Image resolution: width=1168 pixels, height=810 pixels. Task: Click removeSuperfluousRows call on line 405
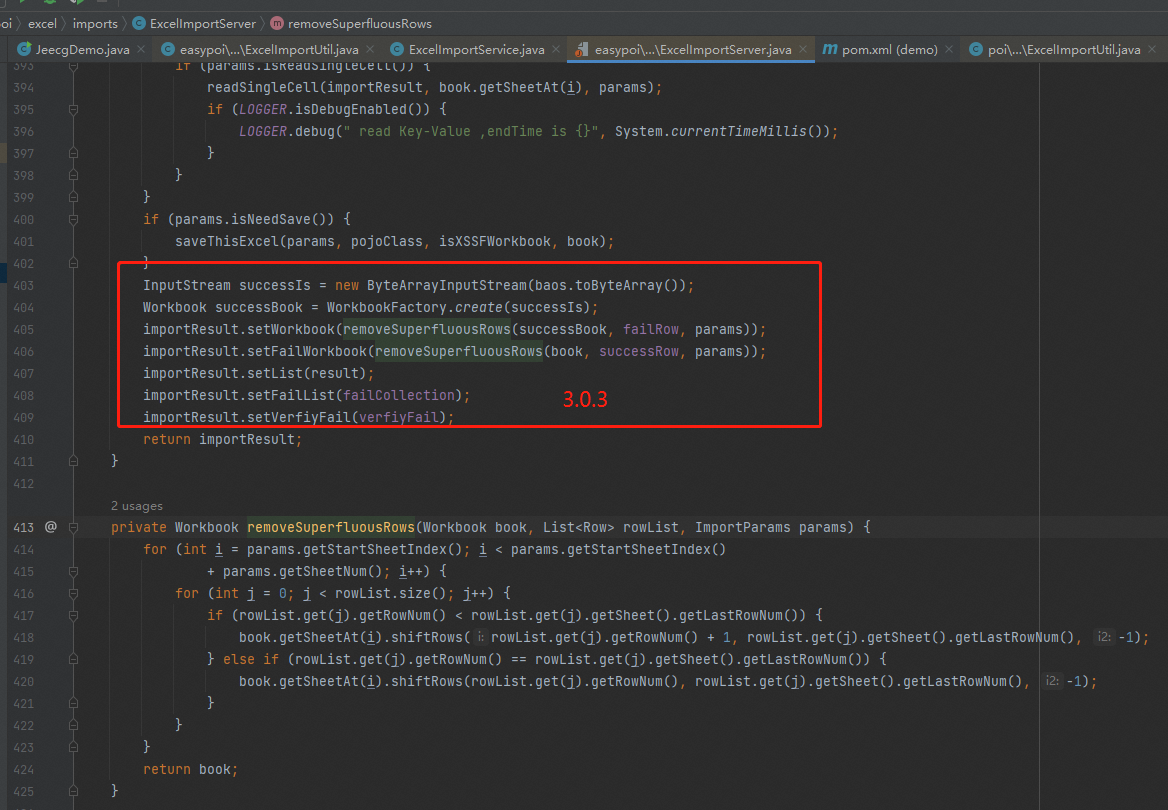(427, 329)
